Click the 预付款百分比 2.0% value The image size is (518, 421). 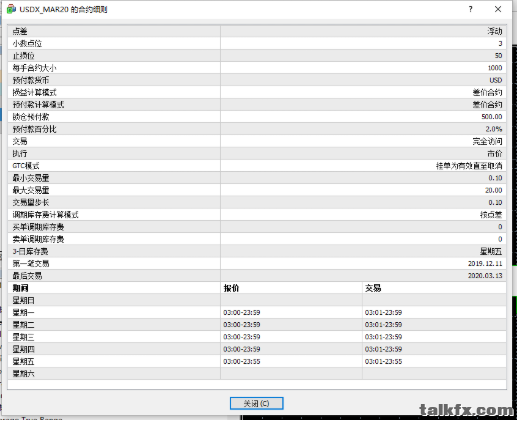(x=493, y=129)
